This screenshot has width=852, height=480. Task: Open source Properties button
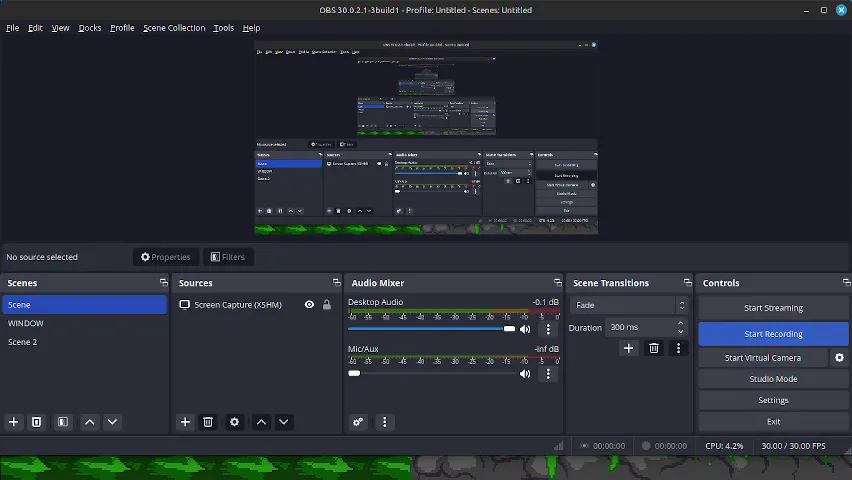click(x=166, y=257)
